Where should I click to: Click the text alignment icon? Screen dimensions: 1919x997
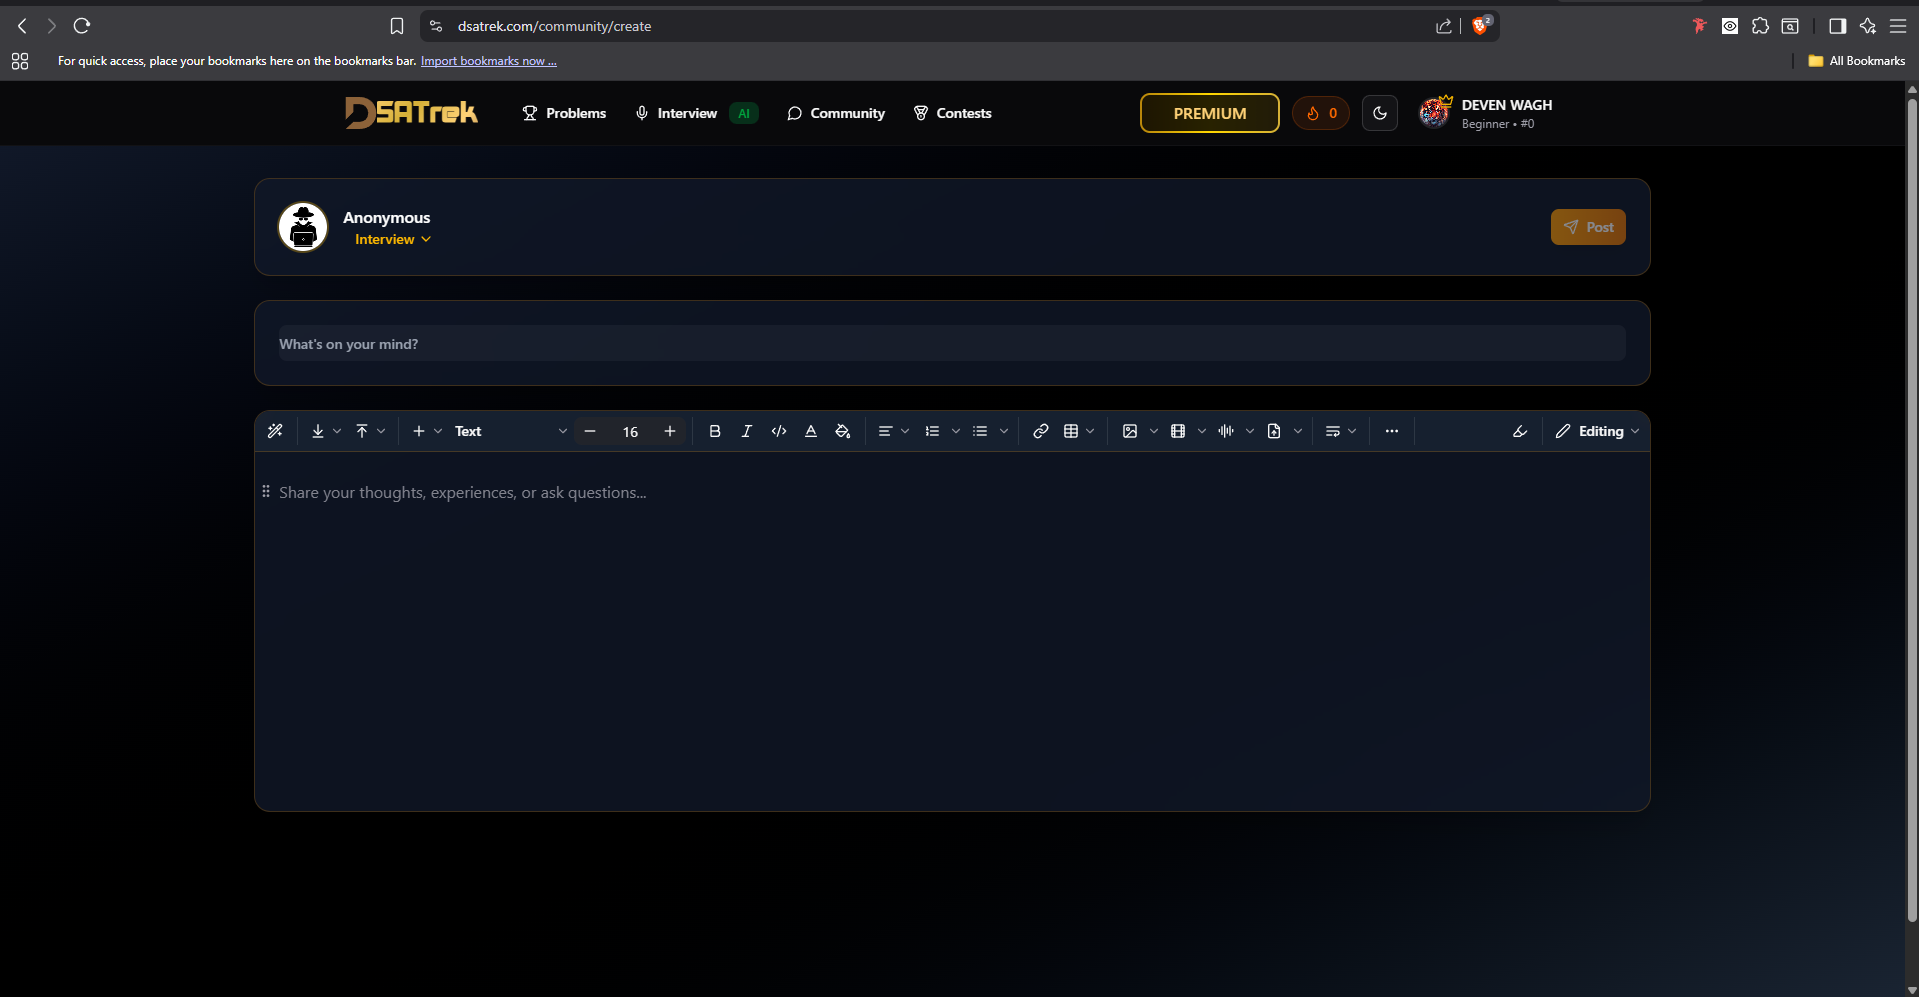(x=885, y=431)
